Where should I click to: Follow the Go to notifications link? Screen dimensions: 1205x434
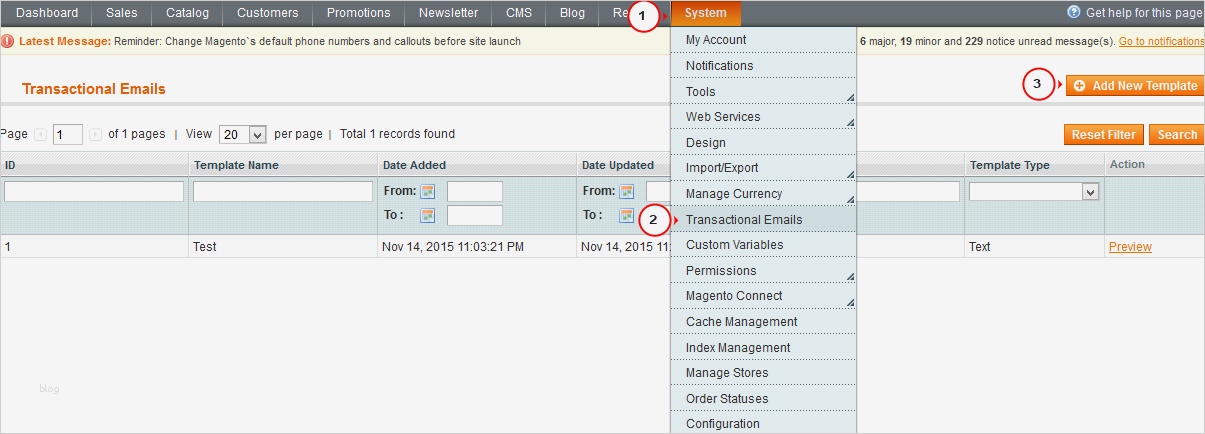tap(1161, 41)
